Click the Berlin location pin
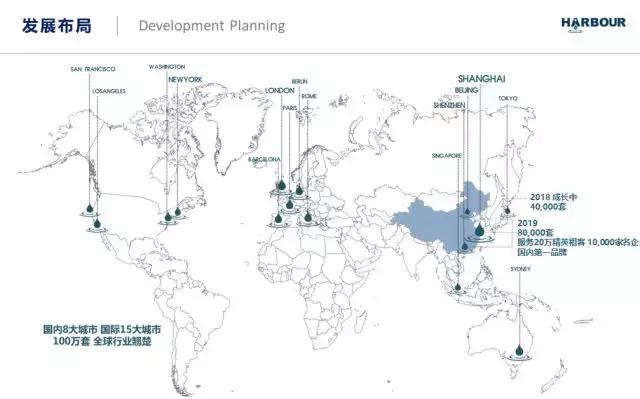The width and height of the screenshot is (640, 399). [299, 190]
